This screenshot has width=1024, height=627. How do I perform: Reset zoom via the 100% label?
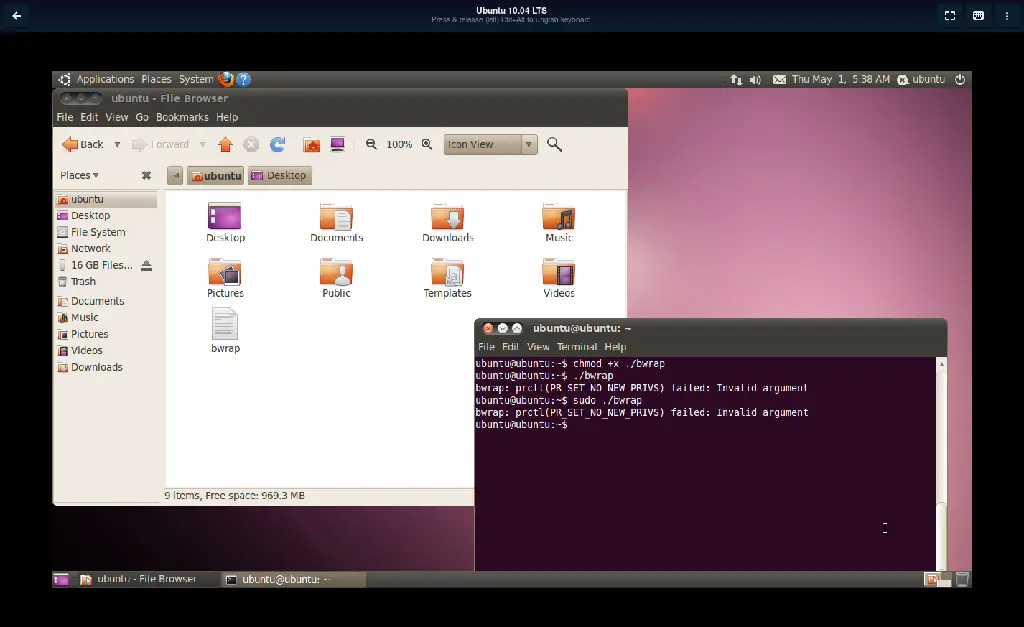pos(399,144)
